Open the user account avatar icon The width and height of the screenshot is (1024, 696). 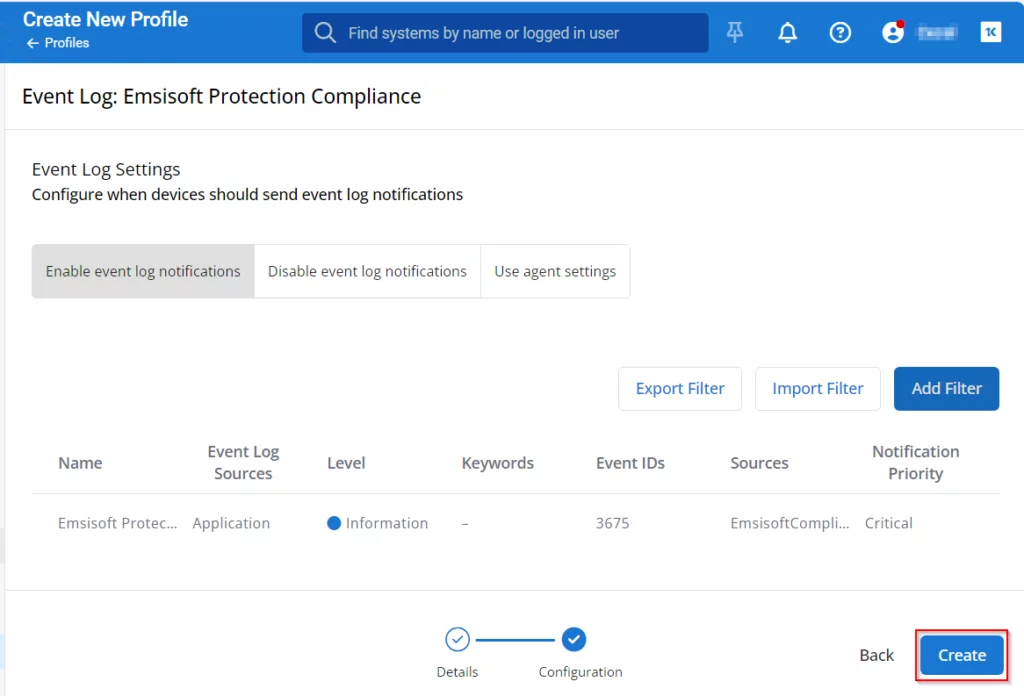[x=892, y=33]
